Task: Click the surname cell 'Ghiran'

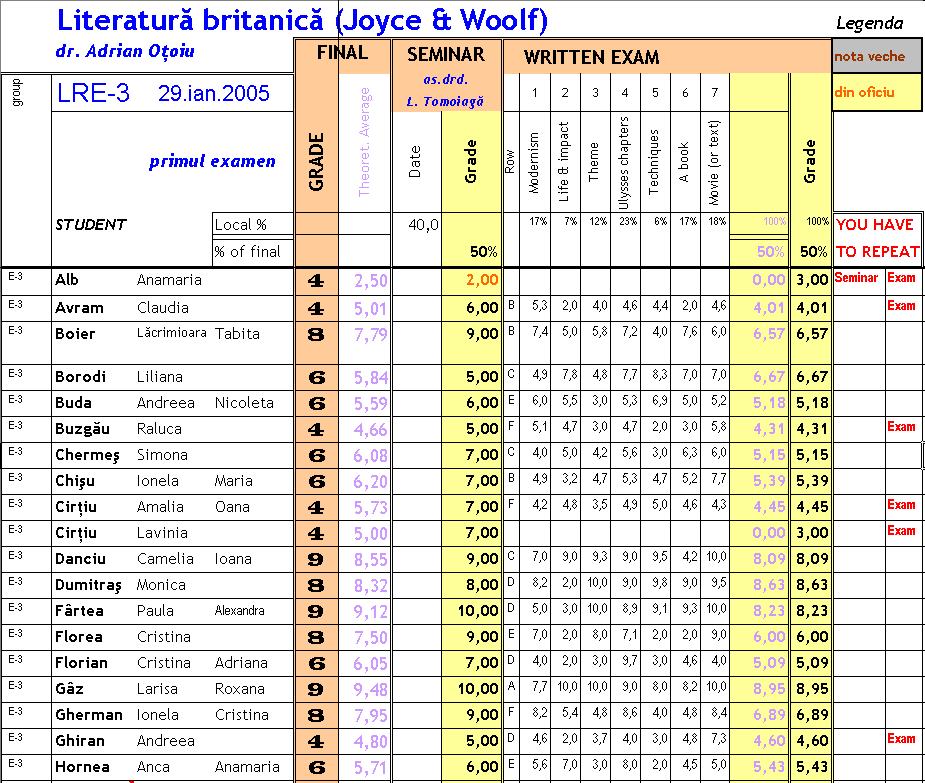Action: pyautogui.click(x=80, y=741)
